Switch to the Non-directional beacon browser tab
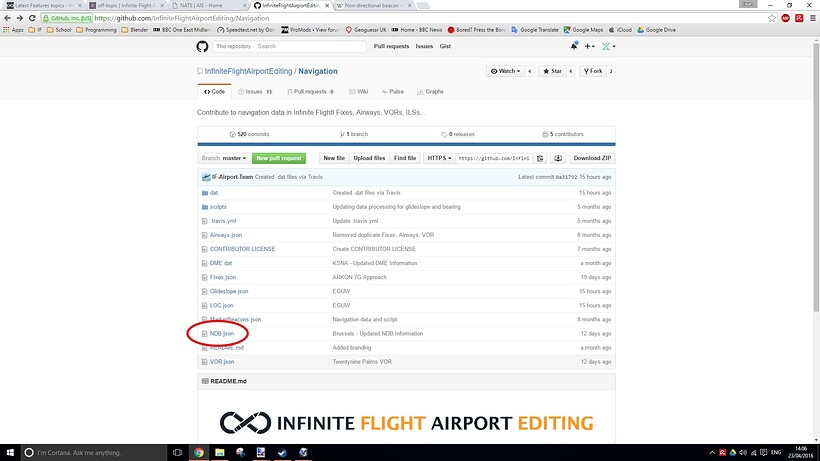This screenshot has width=820, height=461. pyautogui.click(x=374, y=5)
